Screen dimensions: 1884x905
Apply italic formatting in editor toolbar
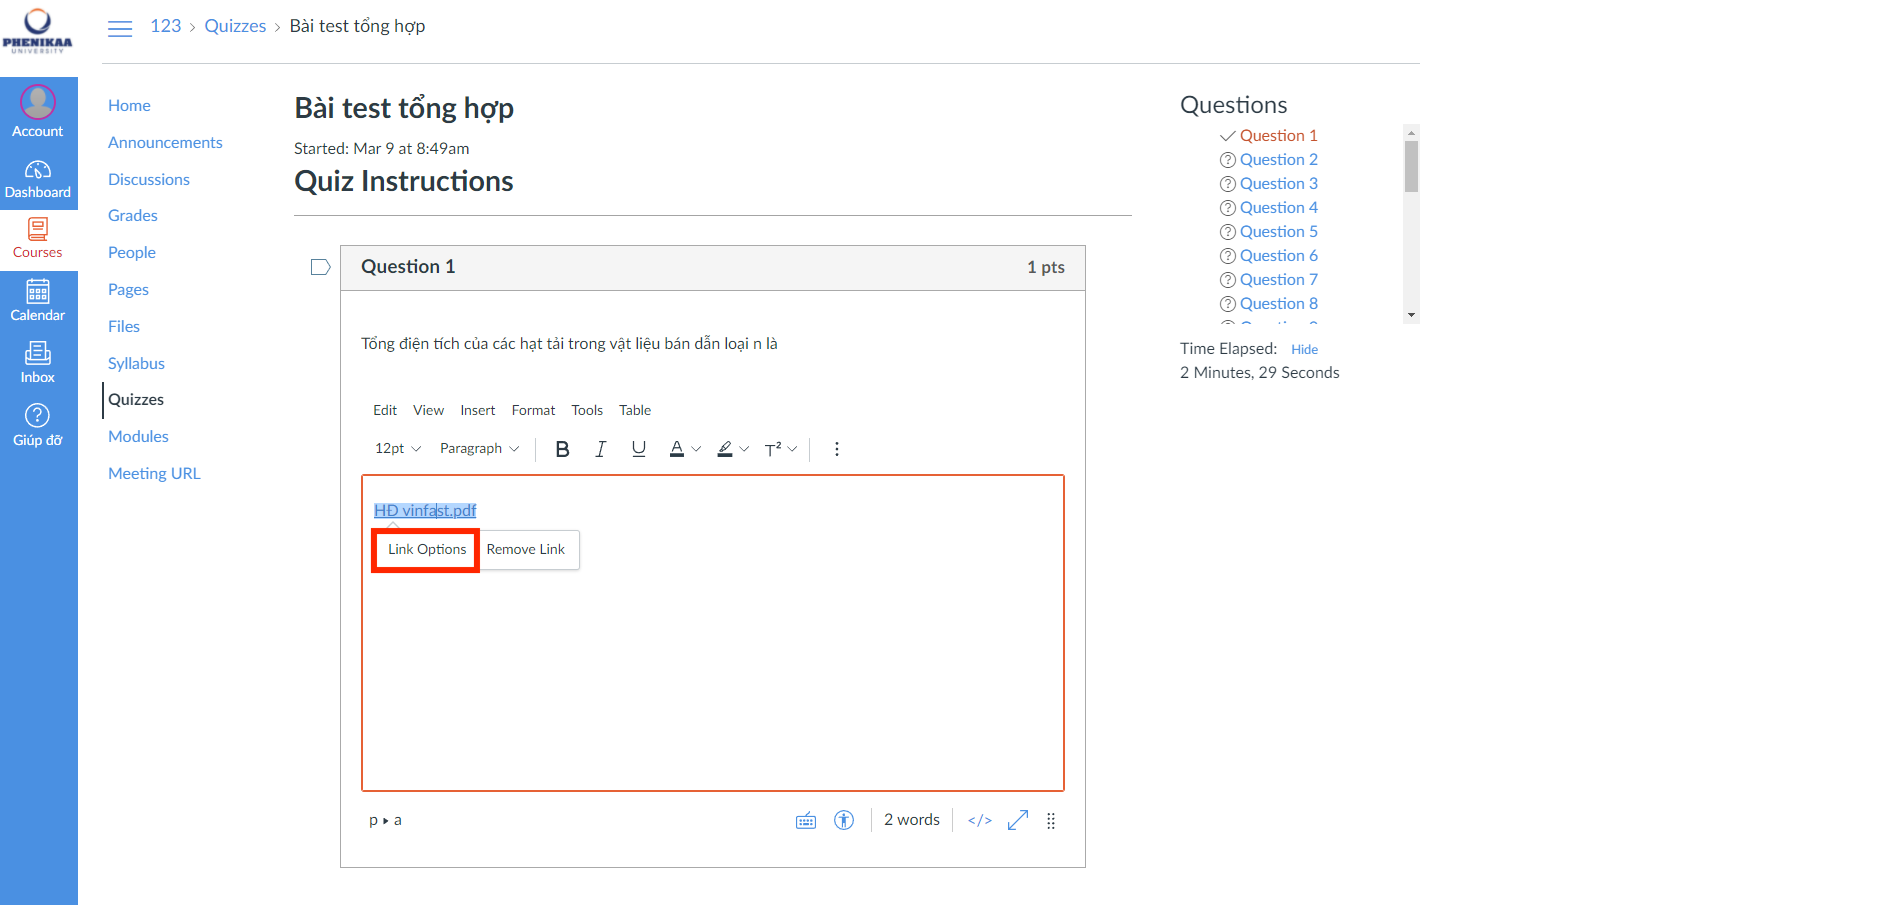(600, 449)
